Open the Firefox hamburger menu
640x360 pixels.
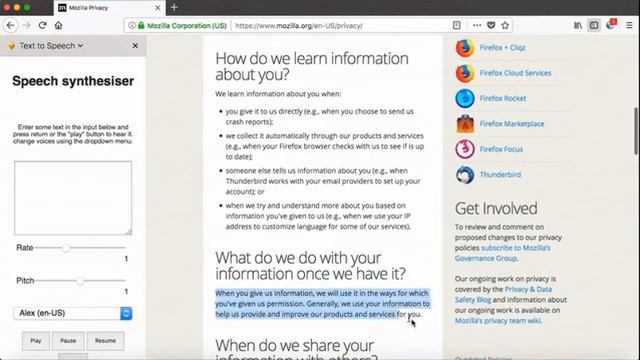point(629,25)
